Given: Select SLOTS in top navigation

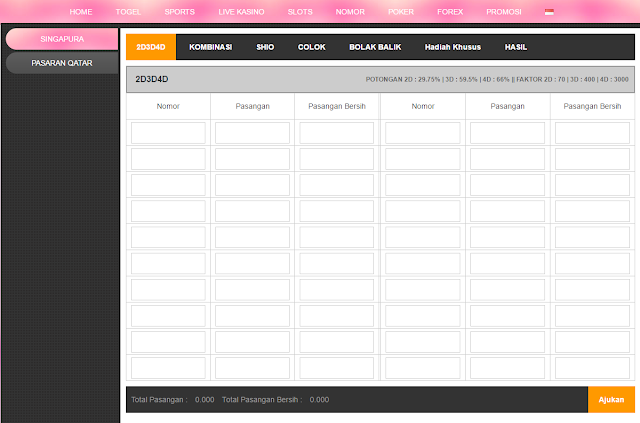Looking at the screenshot, I should (300, 12).
